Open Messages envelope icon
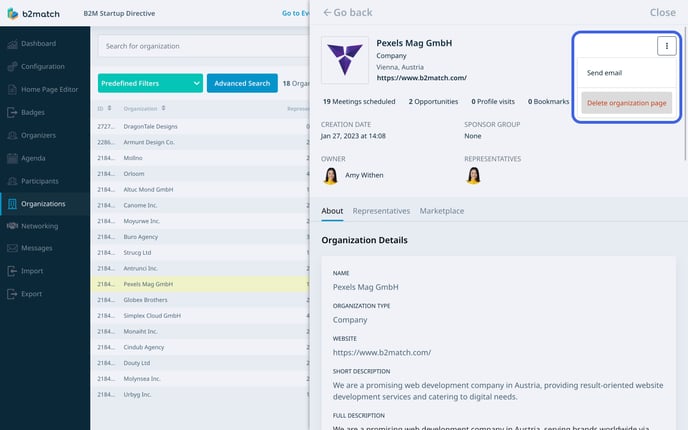This screenshot has width=688, height=430. click(12, 248)
